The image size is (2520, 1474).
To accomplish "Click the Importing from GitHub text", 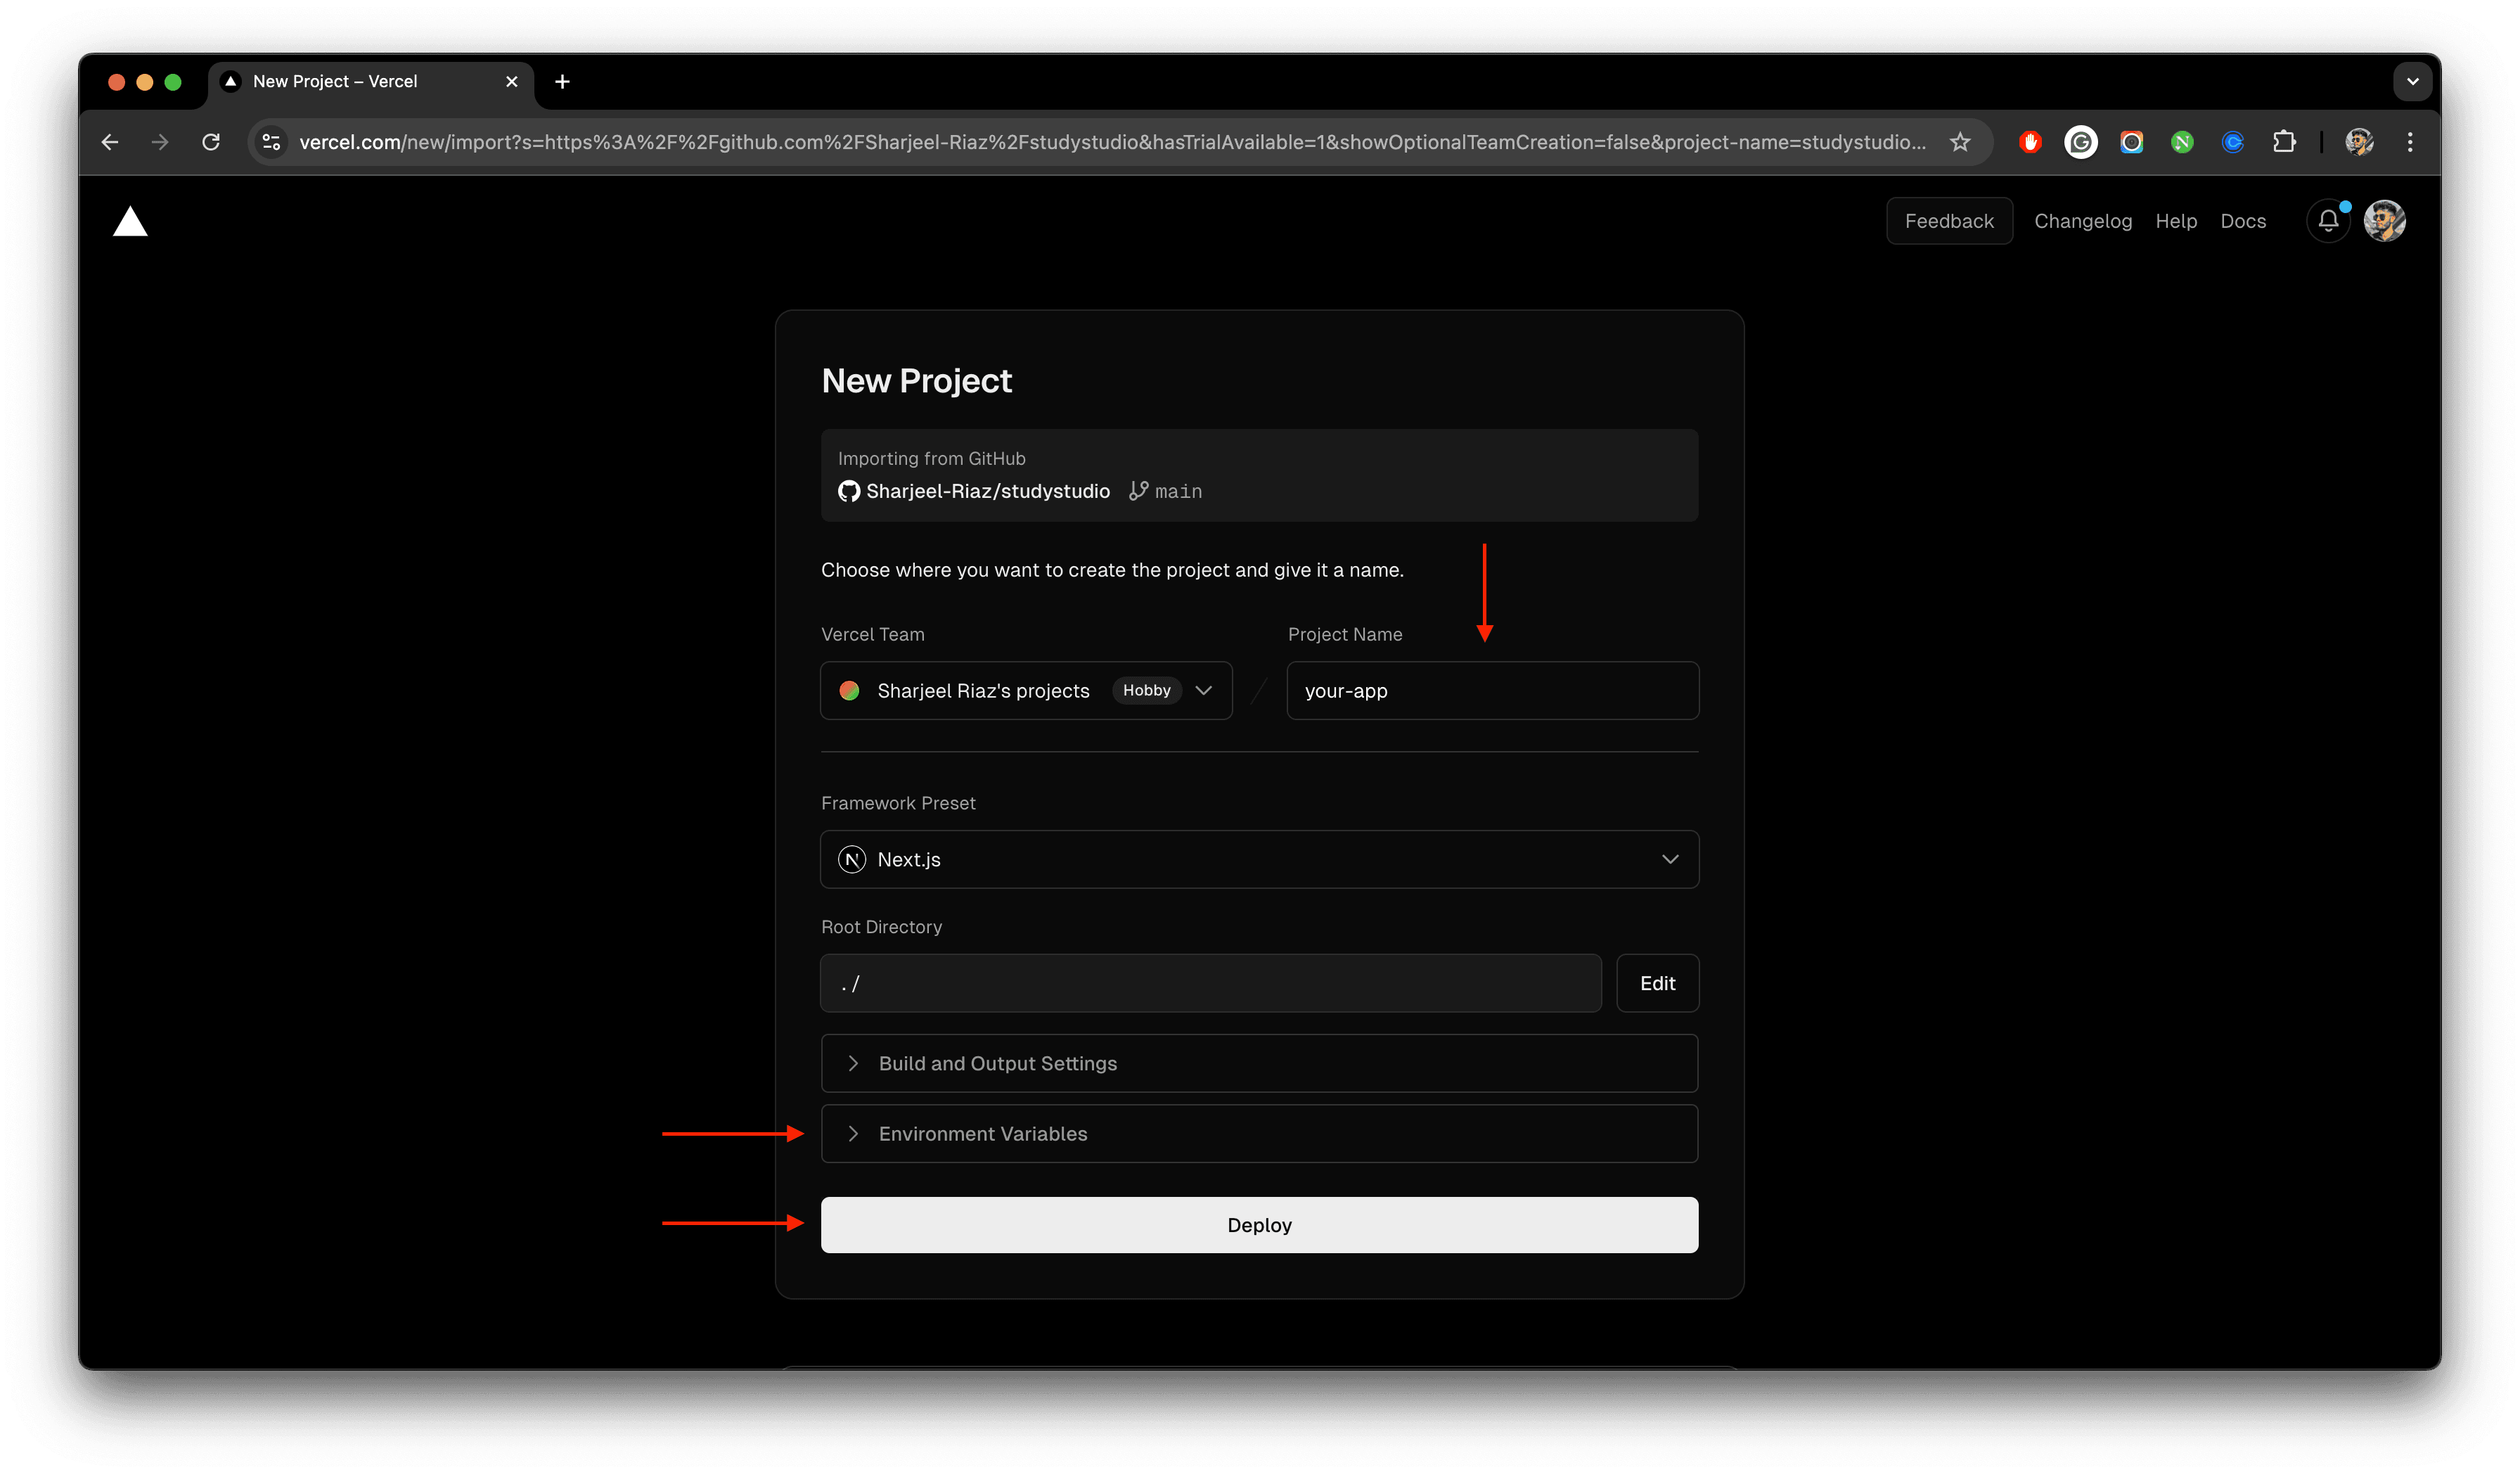I will point(931,458).
